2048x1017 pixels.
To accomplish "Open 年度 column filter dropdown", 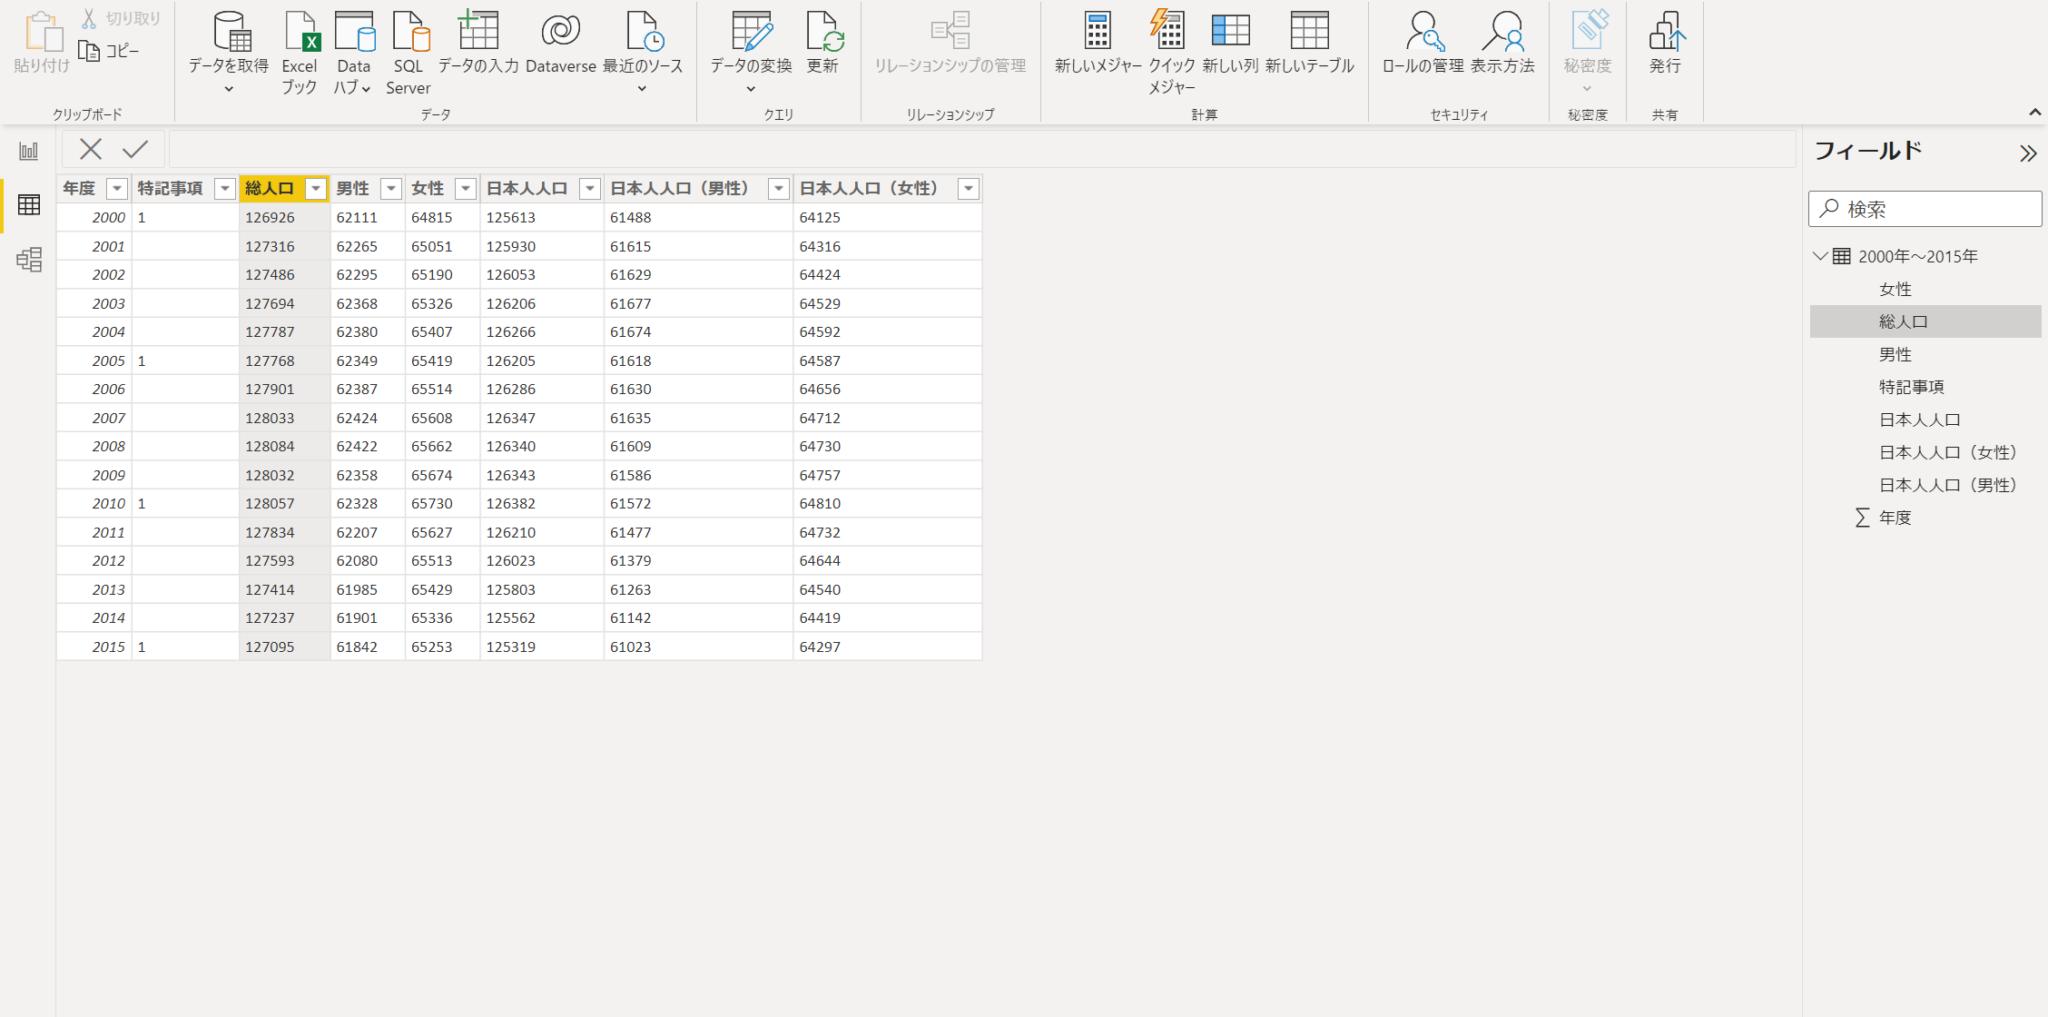I will coord(117,189).
